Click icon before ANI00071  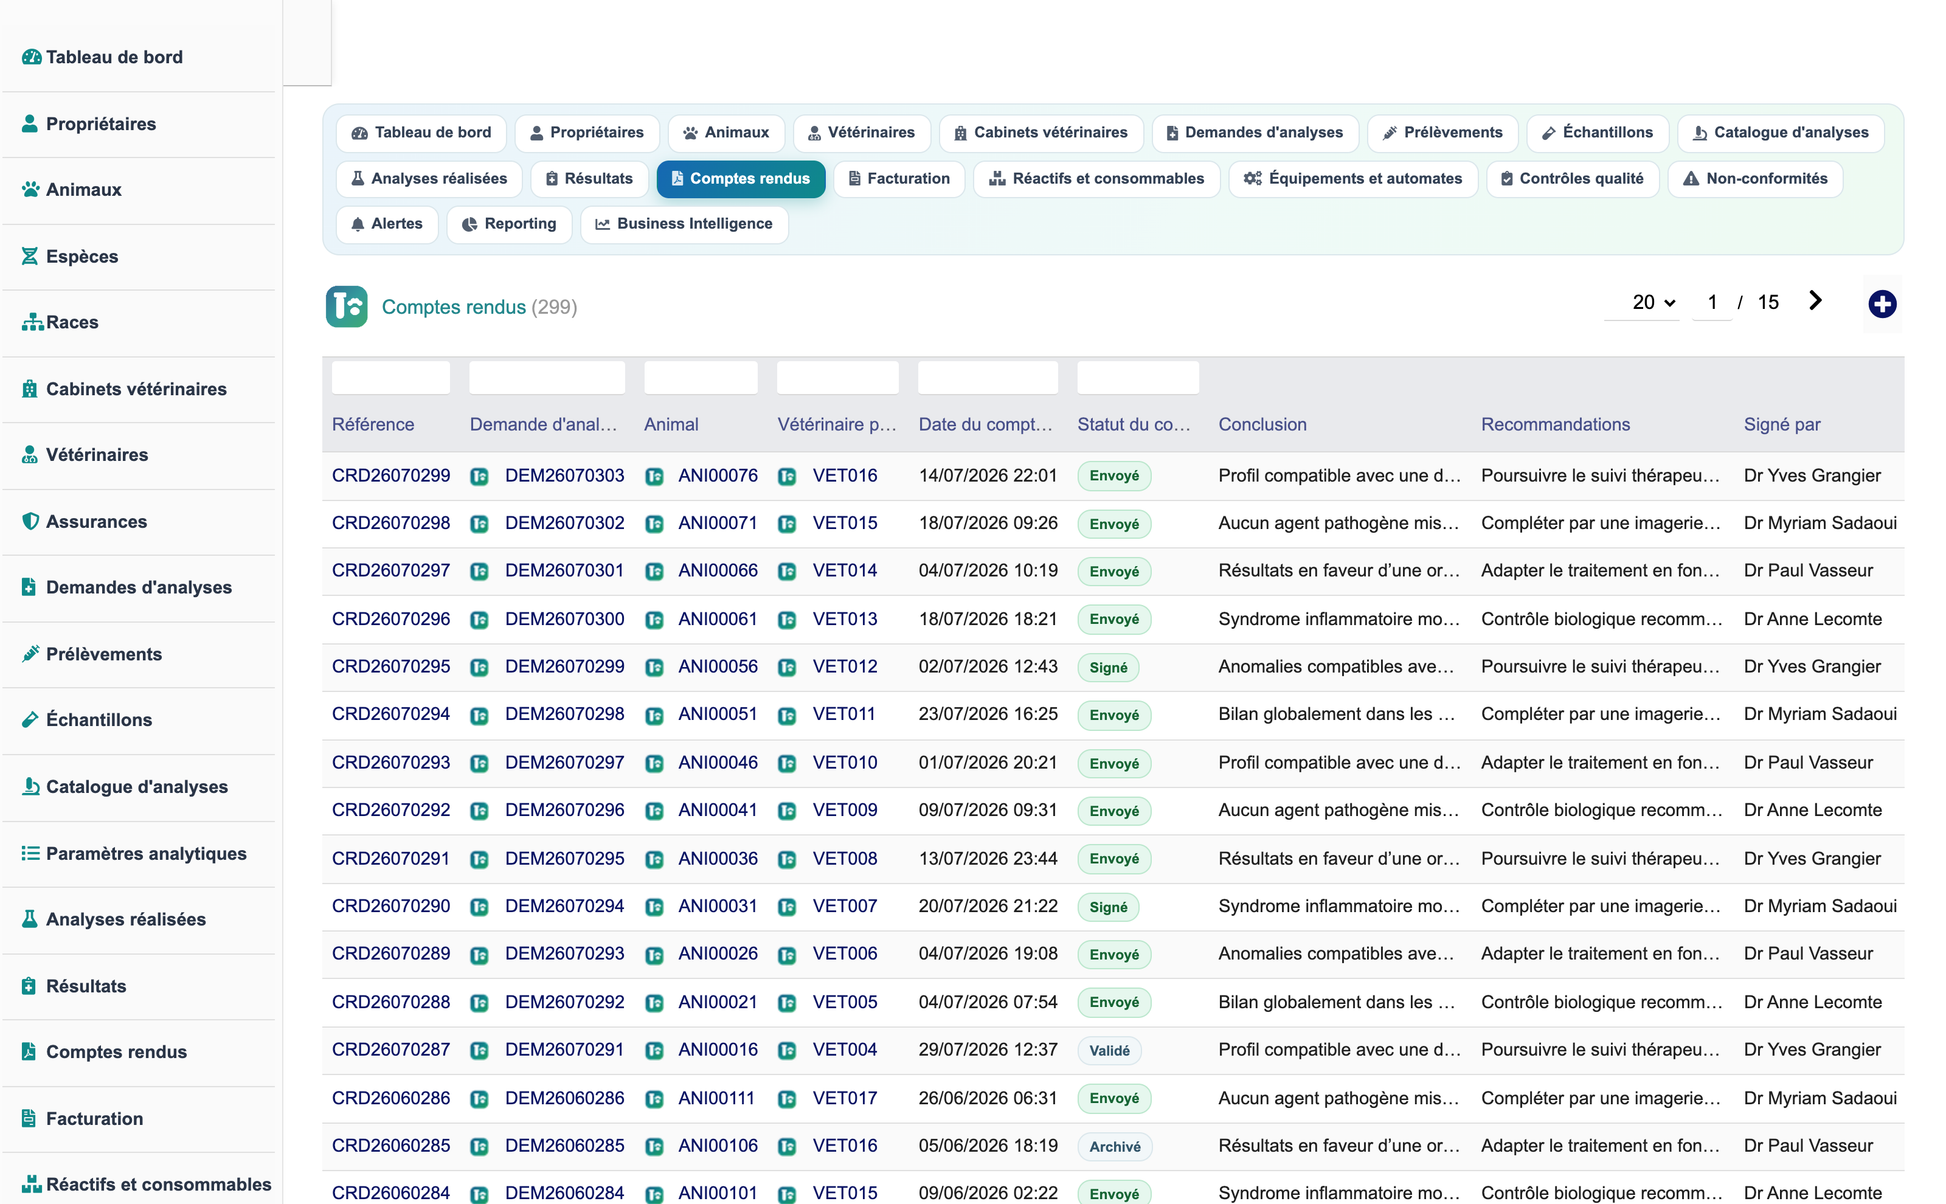pyautogui.click(x=654, y=524)
